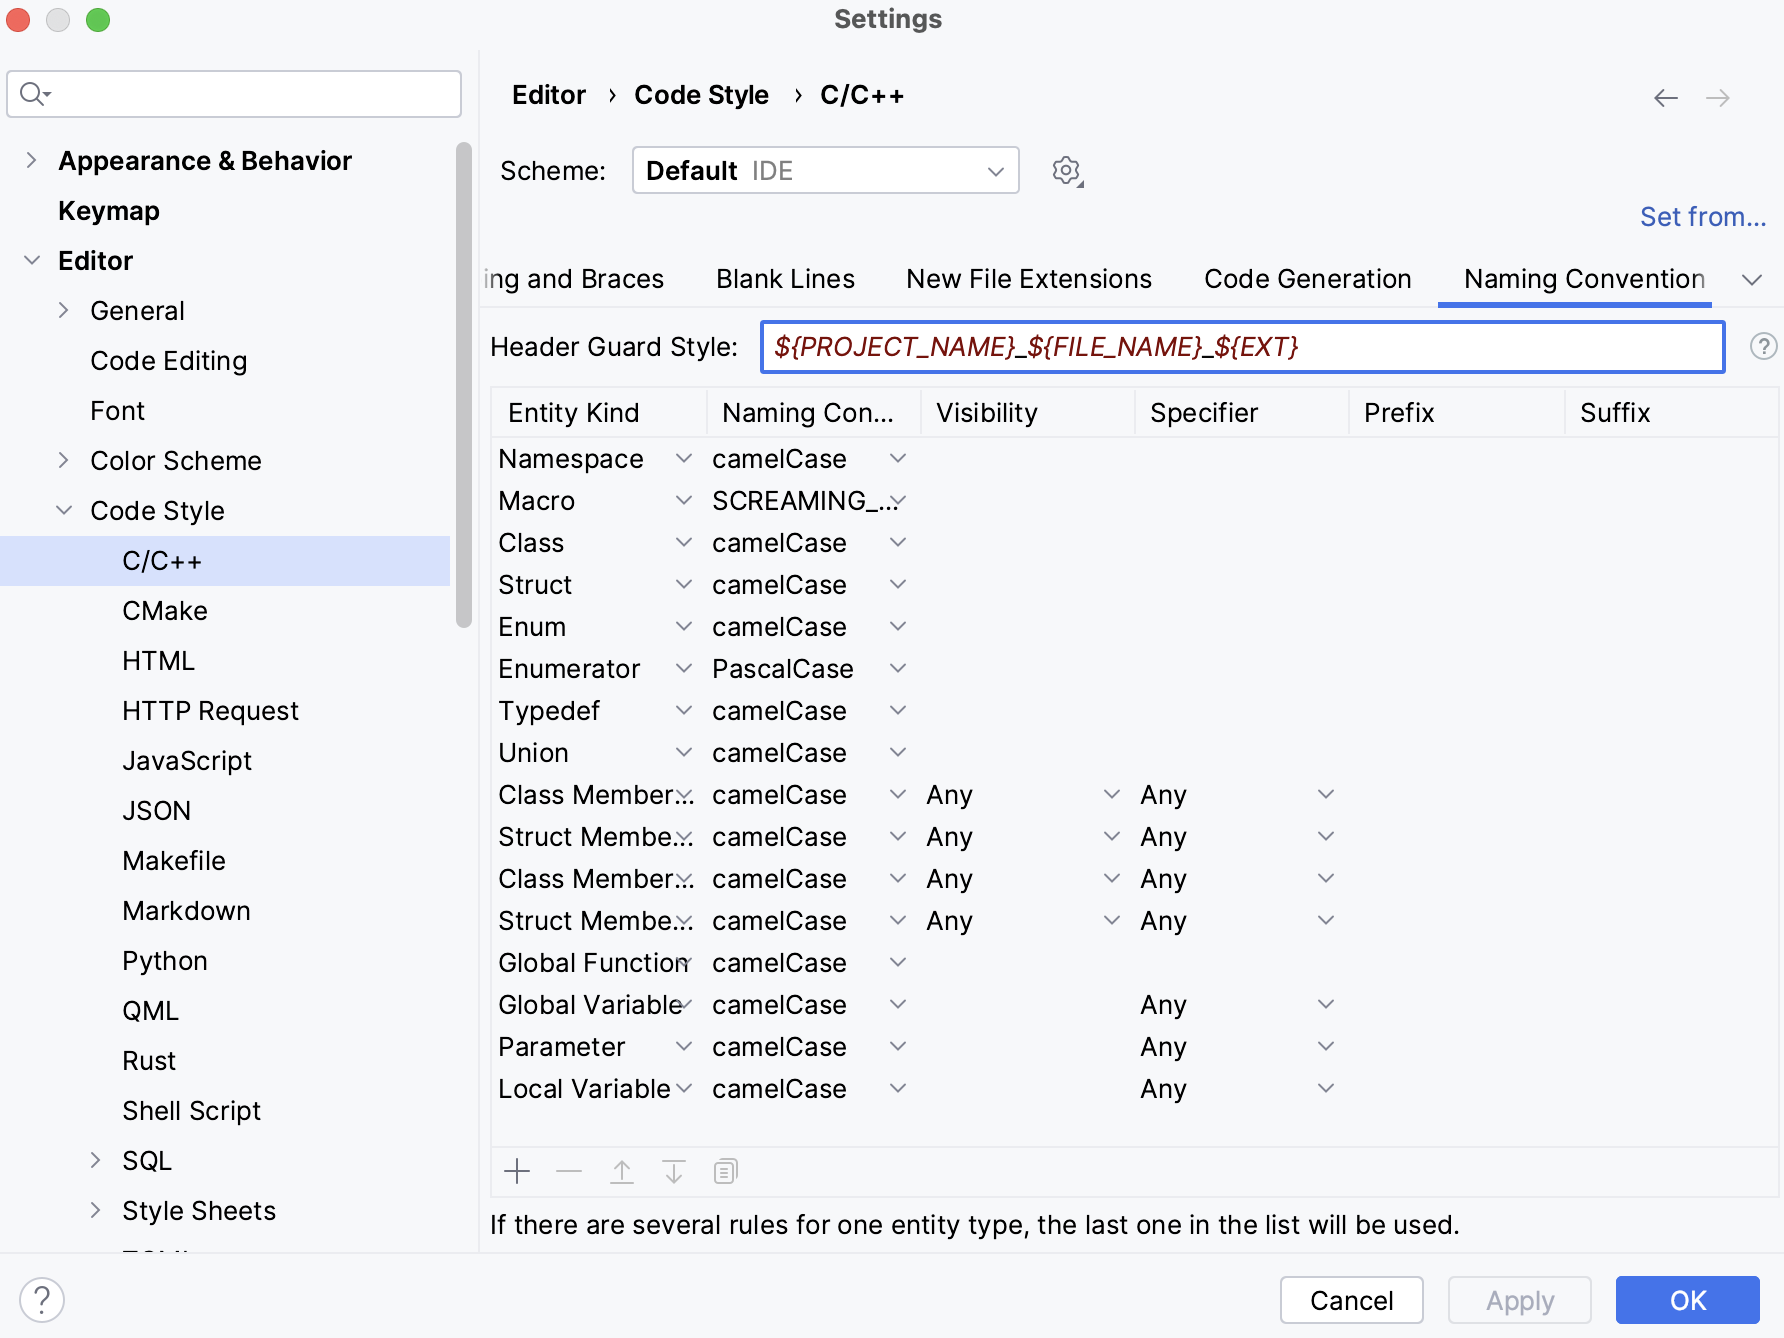This screenshot has width=1784, height=1338.
Task: Add a new naming convention rule
Action: [x=517, y=1171]
